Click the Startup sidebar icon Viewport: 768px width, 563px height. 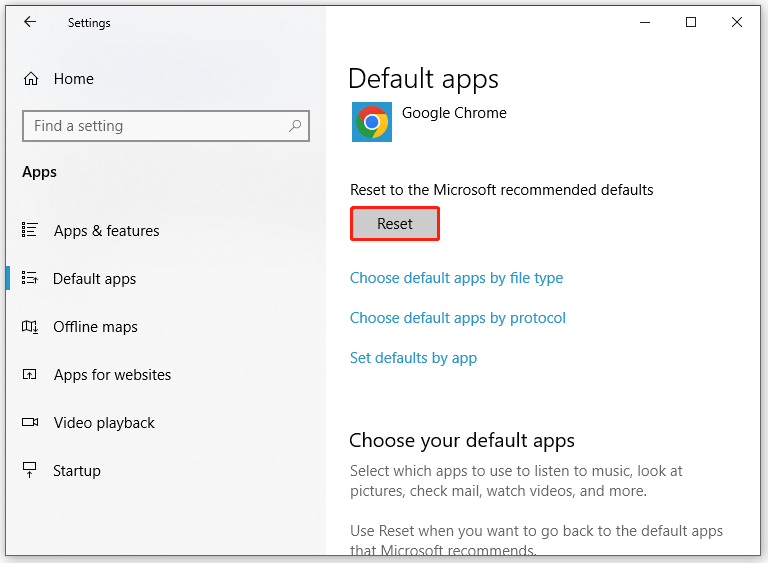coord(30,471)
